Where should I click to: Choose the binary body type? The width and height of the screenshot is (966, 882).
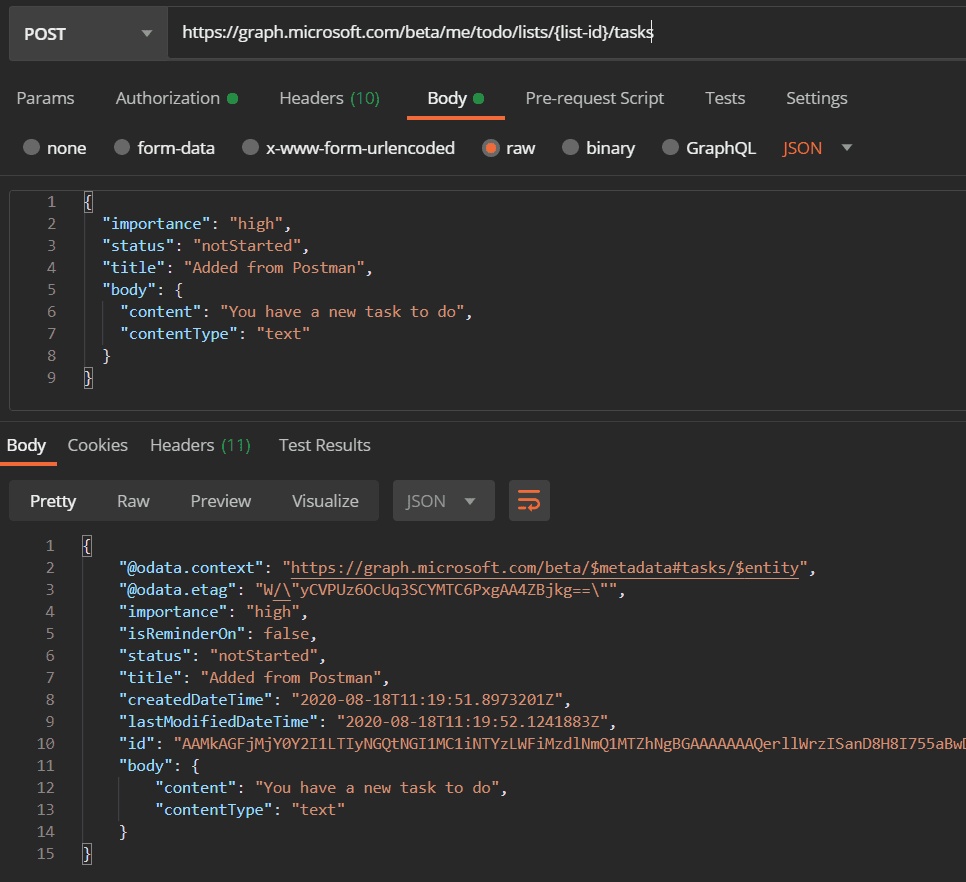pos(570,147)
